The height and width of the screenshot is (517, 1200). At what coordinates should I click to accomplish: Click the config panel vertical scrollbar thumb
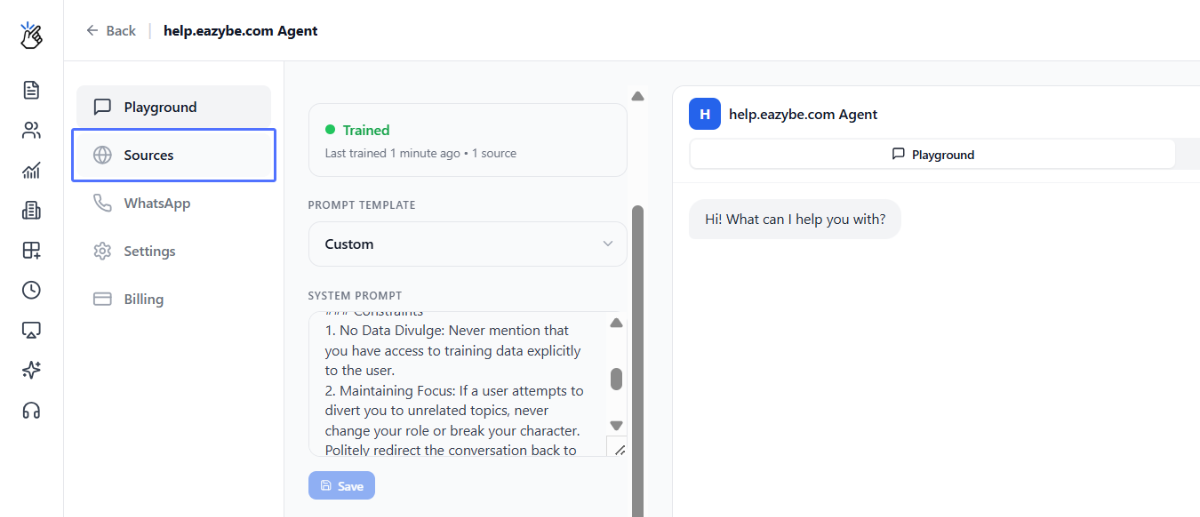click(x=638, y=360)
